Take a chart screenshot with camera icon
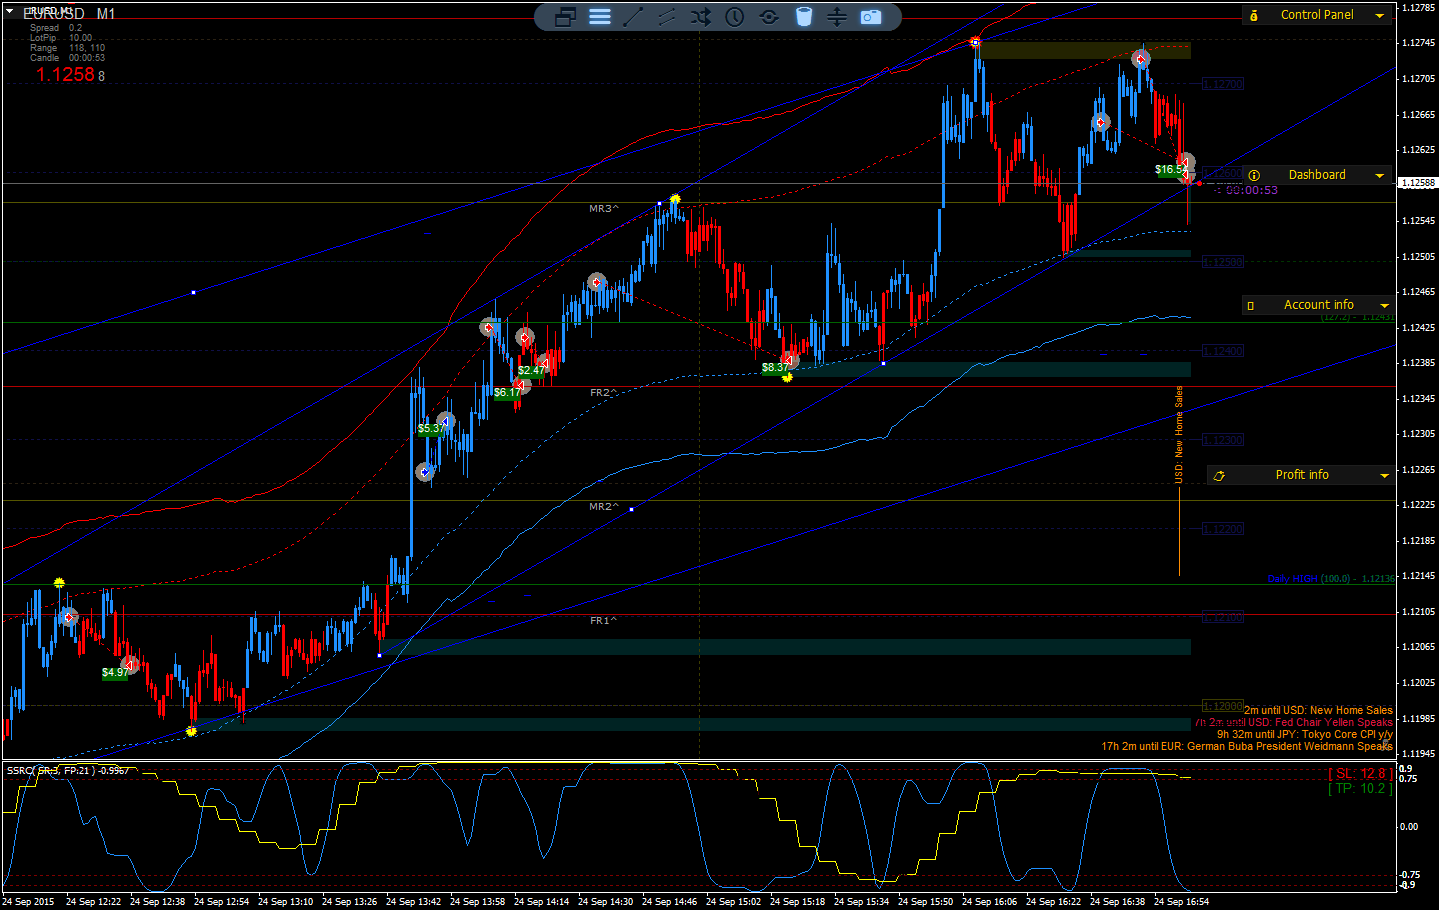This screenshot has width=1439, height=910. (871, 17)
